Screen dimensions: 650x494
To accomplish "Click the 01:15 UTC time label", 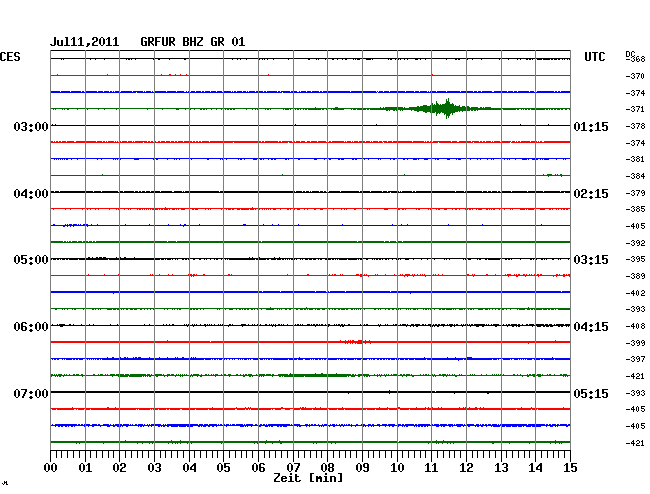I will [x=591, y=126].
